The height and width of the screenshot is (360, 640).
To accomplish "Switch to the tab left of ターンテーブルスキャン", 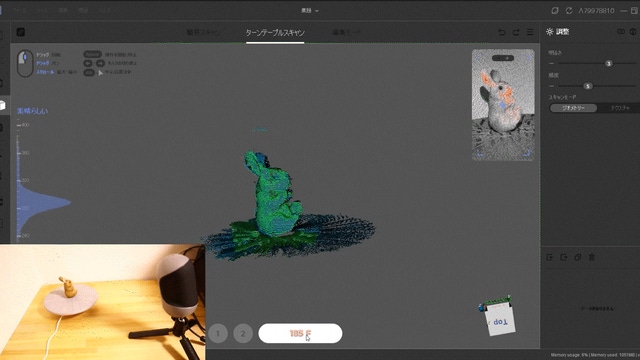I will pyautogui.click(x=203, y=33).
